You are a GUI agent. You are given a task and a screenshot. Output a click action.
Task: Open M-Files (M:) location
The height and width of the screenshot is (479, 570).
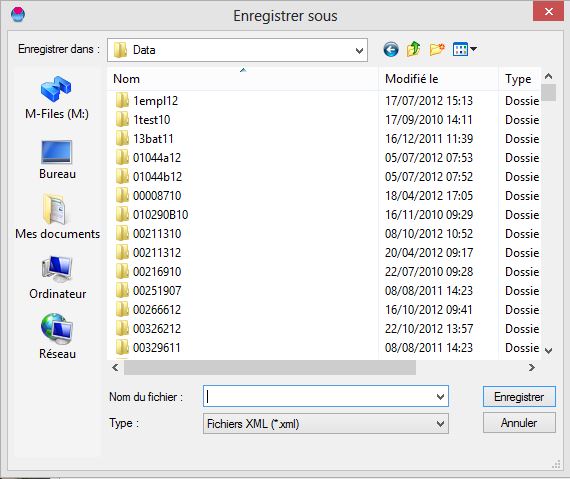tap(57, 98)
